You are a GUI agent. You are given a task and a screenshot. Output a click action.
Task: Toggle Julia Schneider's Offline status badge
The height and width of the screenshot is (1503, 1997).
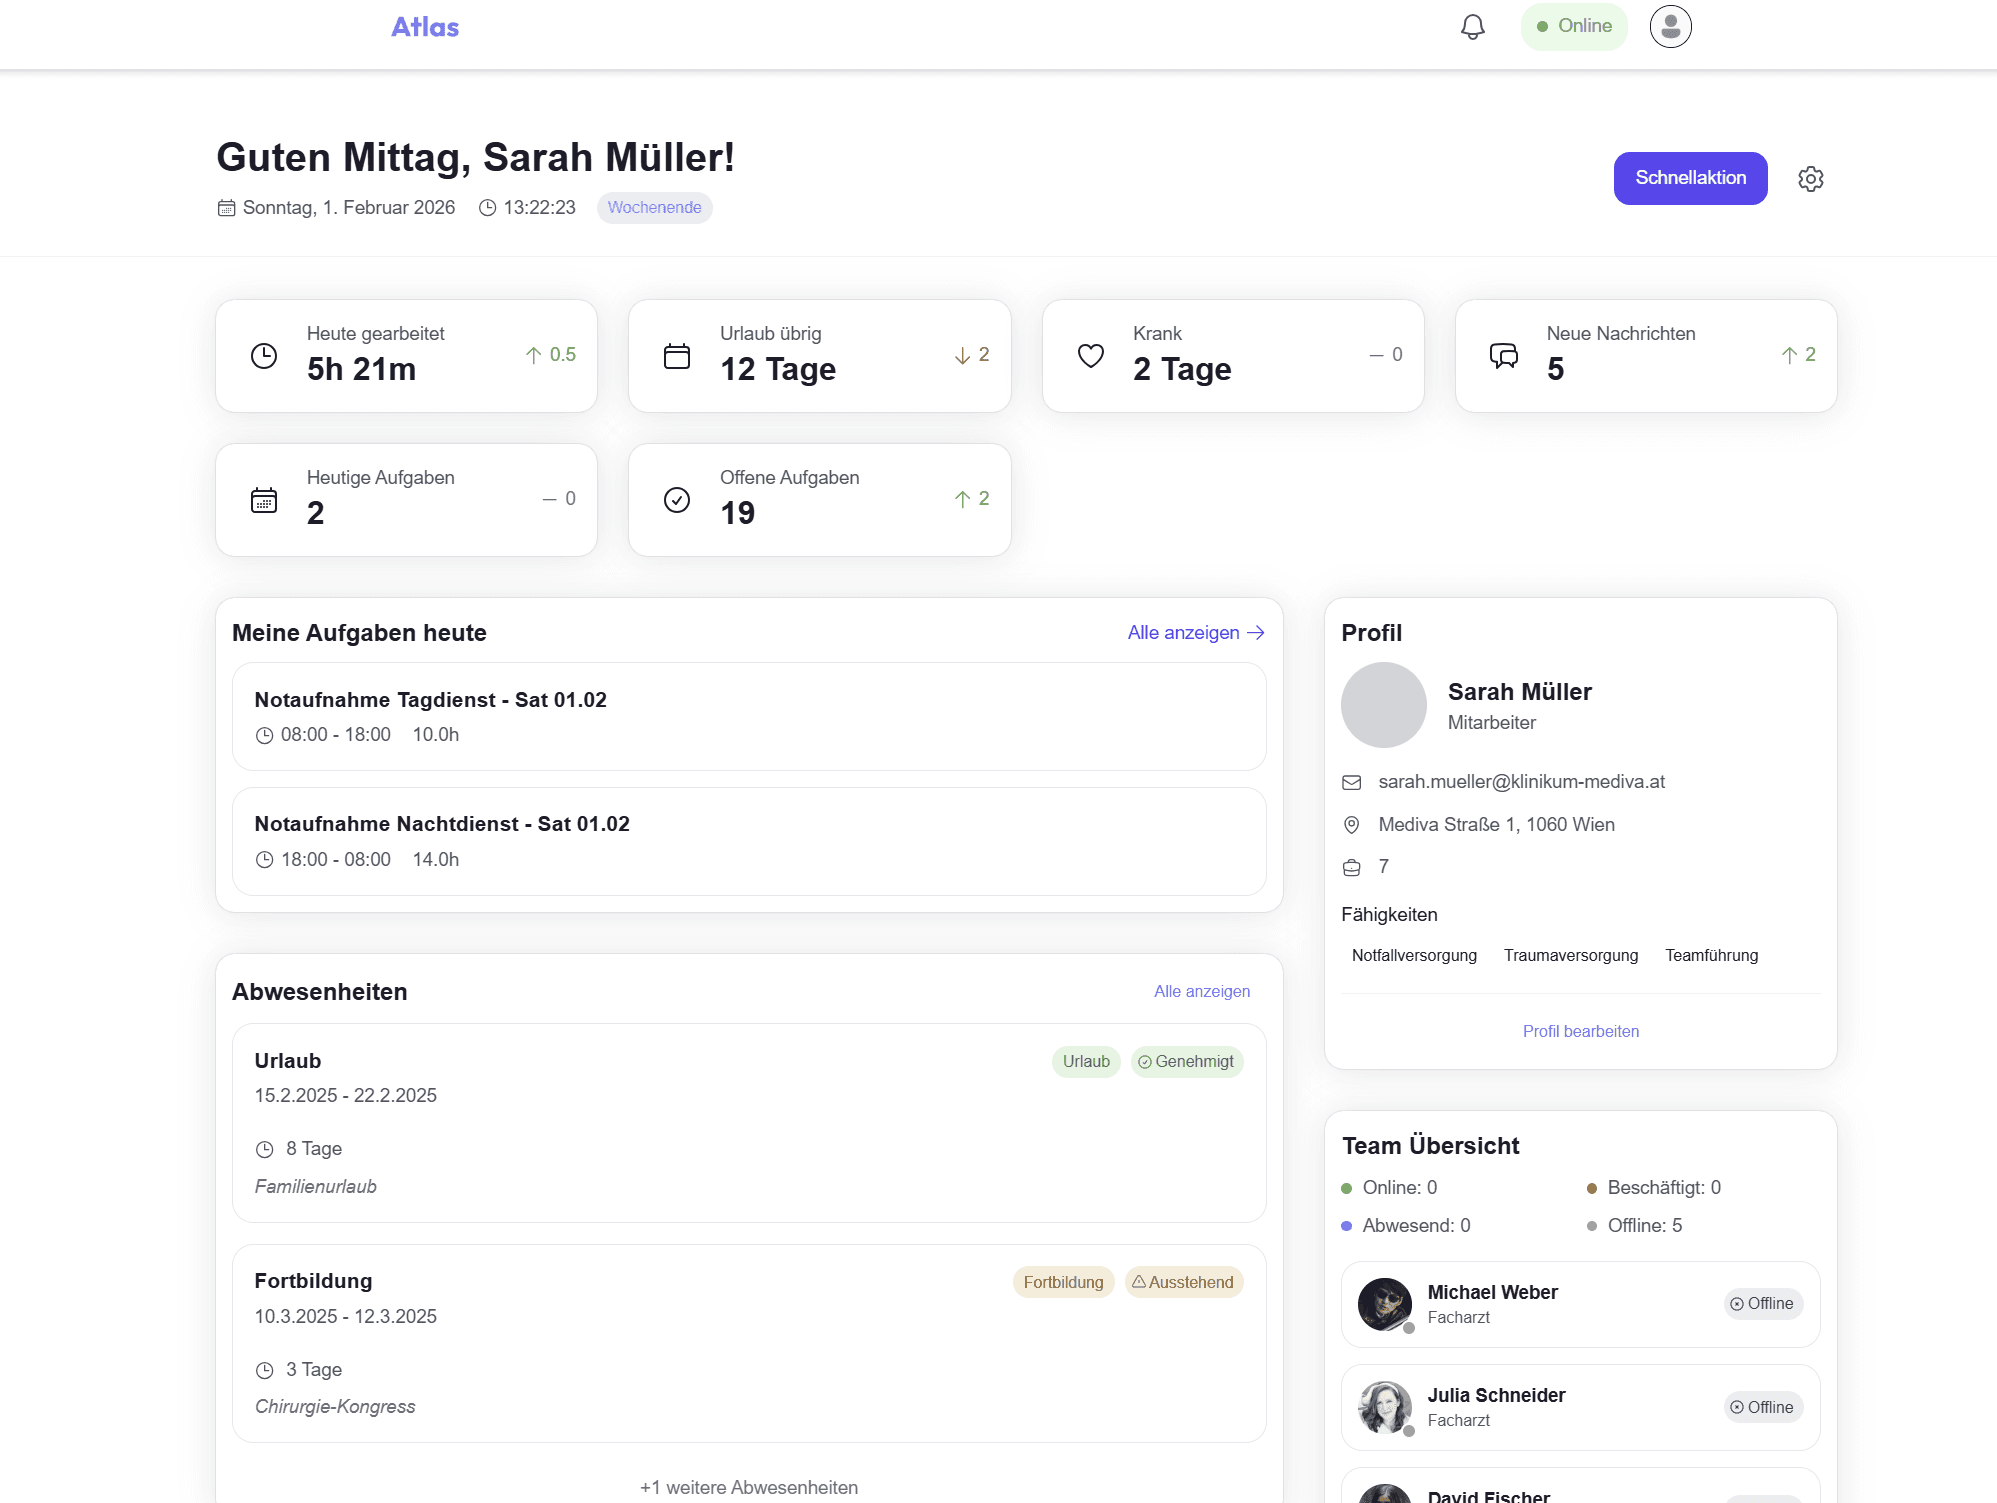point(1762,1407)
